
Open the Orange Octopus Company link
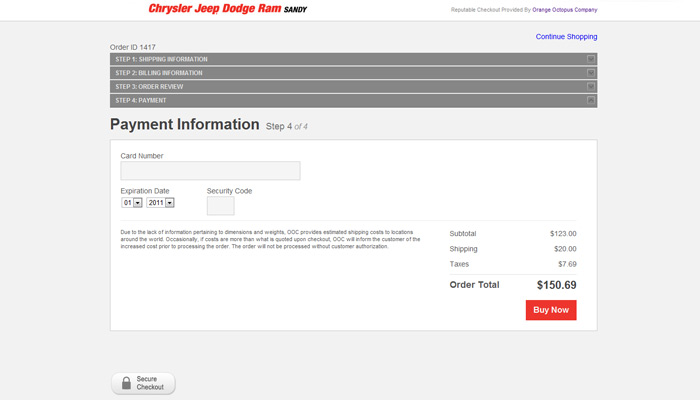(x=565, y=9)
